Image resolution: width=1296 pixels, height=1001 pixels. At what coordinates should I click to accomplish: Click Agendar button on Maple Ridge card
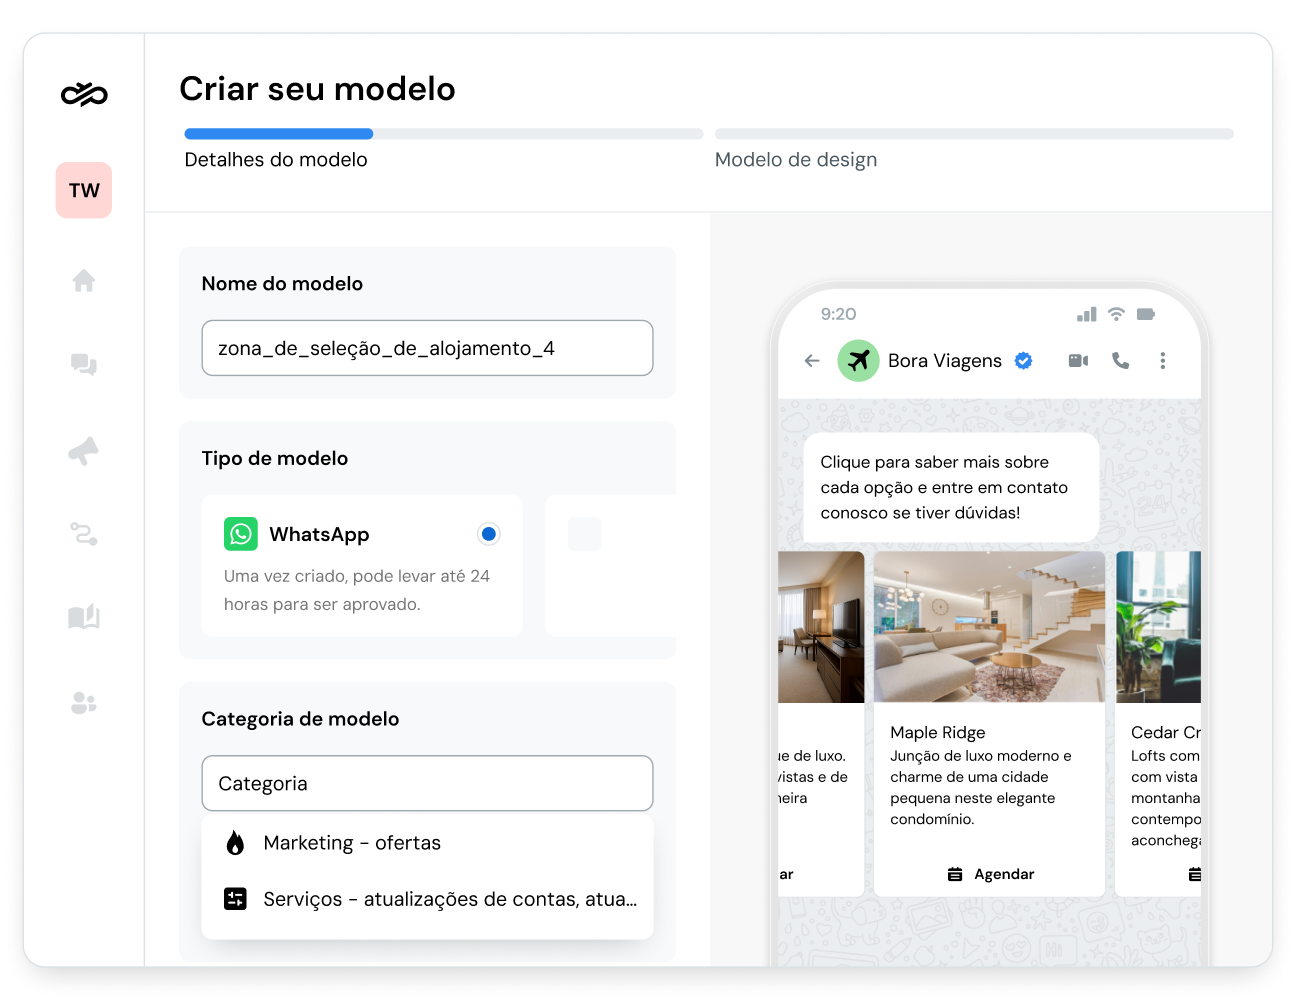[990, 874]
